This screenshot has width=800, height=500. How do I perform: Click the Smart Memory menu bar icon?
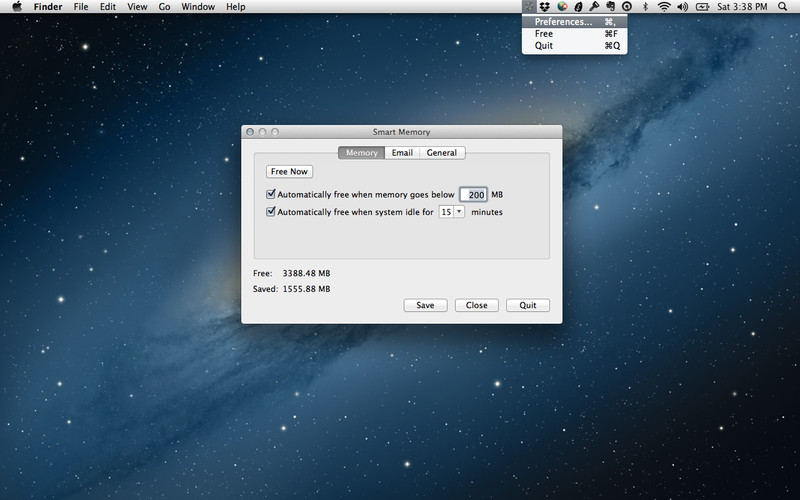(529, 7)
